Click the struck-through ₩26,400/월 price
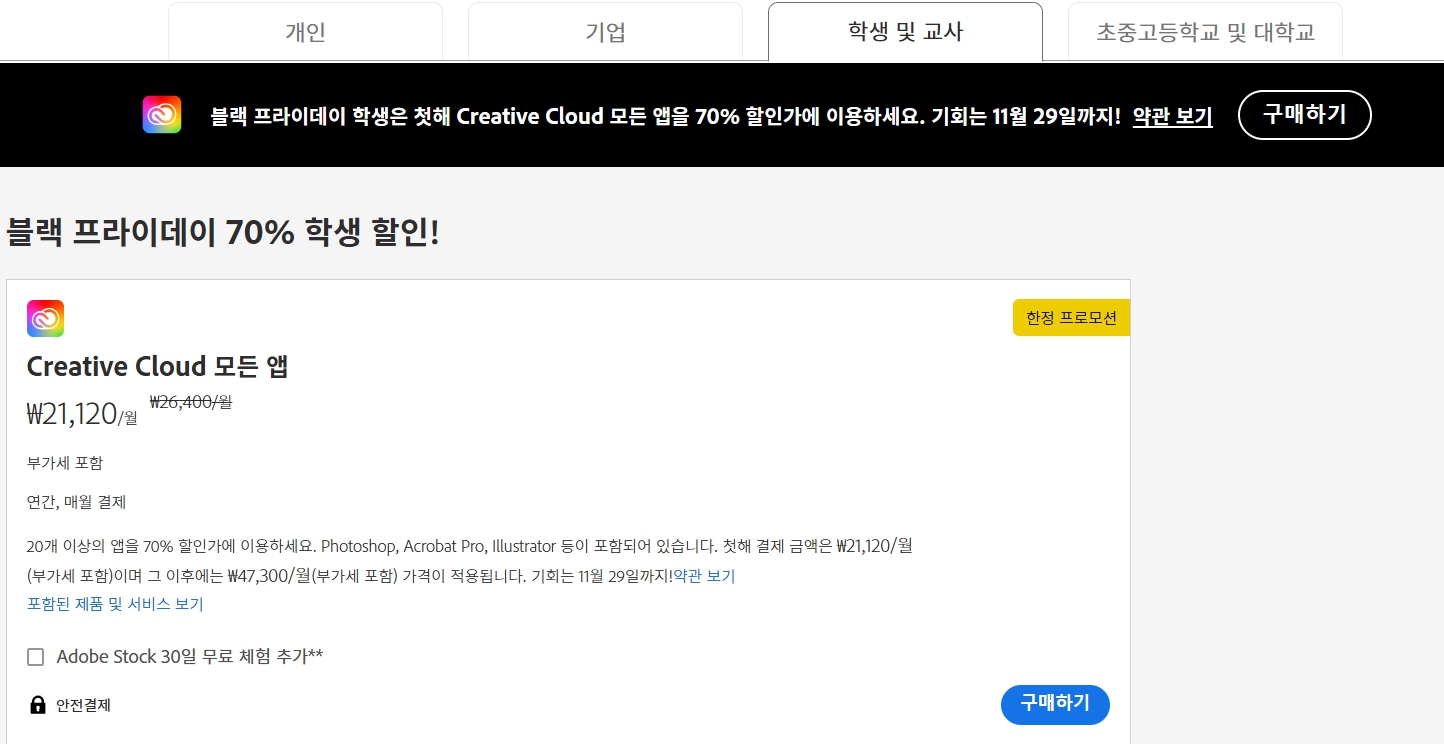 (x=191, y=402)
